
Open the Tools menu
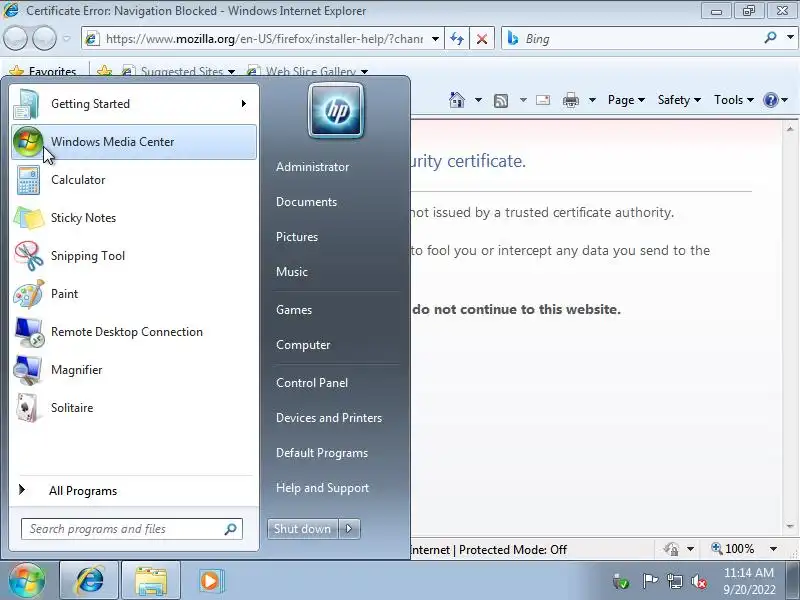[x=734, y=100]
